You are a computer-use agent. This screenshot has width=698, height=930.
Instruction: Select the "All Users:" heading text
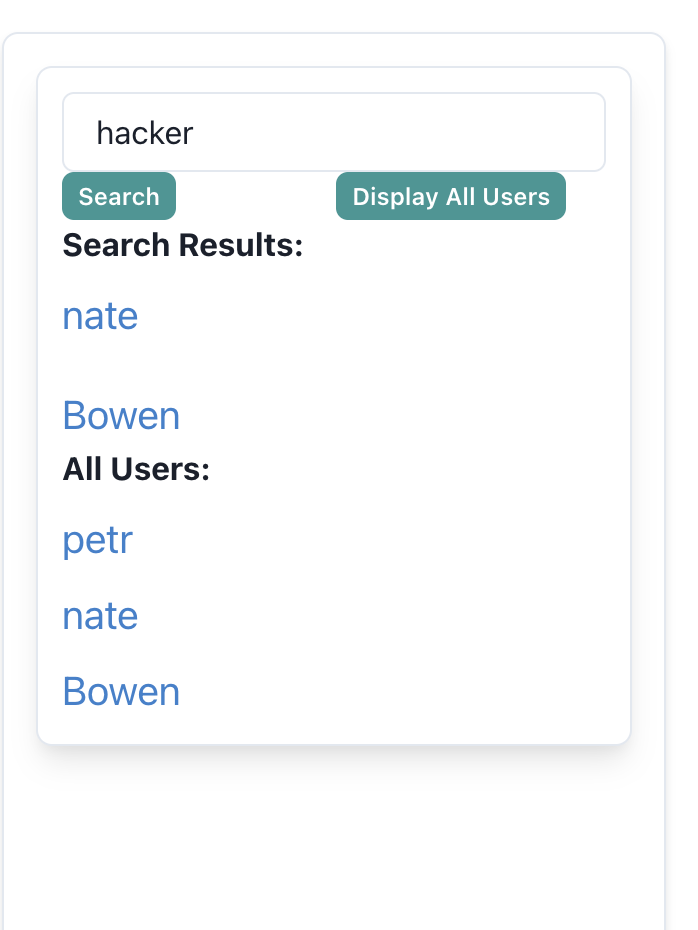pyautogui.click(x=136, y=469)
